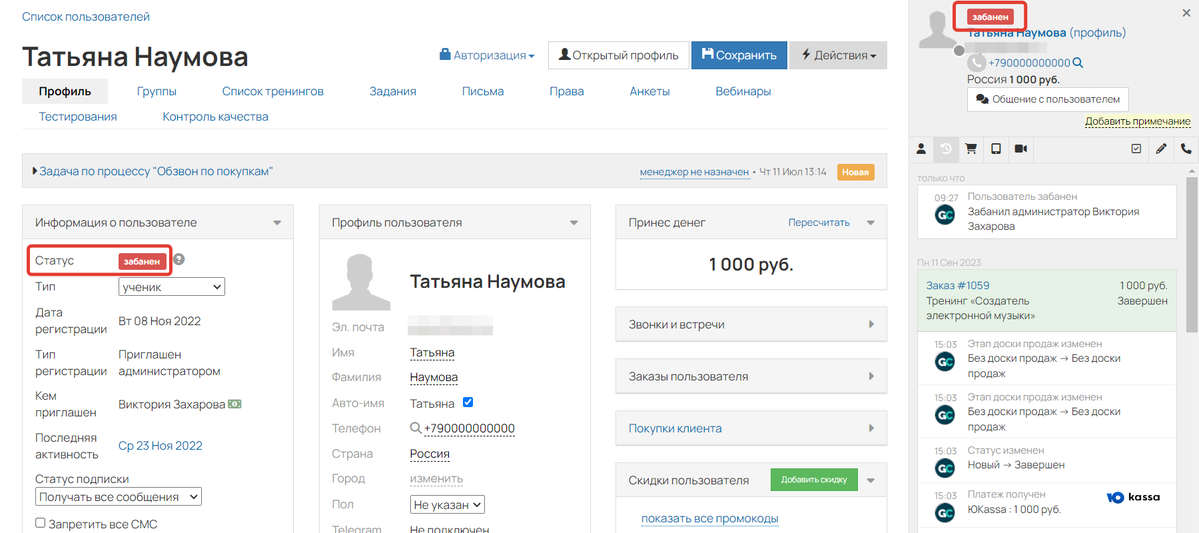Click the question mark help icon near status
The height and width of the screenshot is (533, 1199).
point(179,260)
